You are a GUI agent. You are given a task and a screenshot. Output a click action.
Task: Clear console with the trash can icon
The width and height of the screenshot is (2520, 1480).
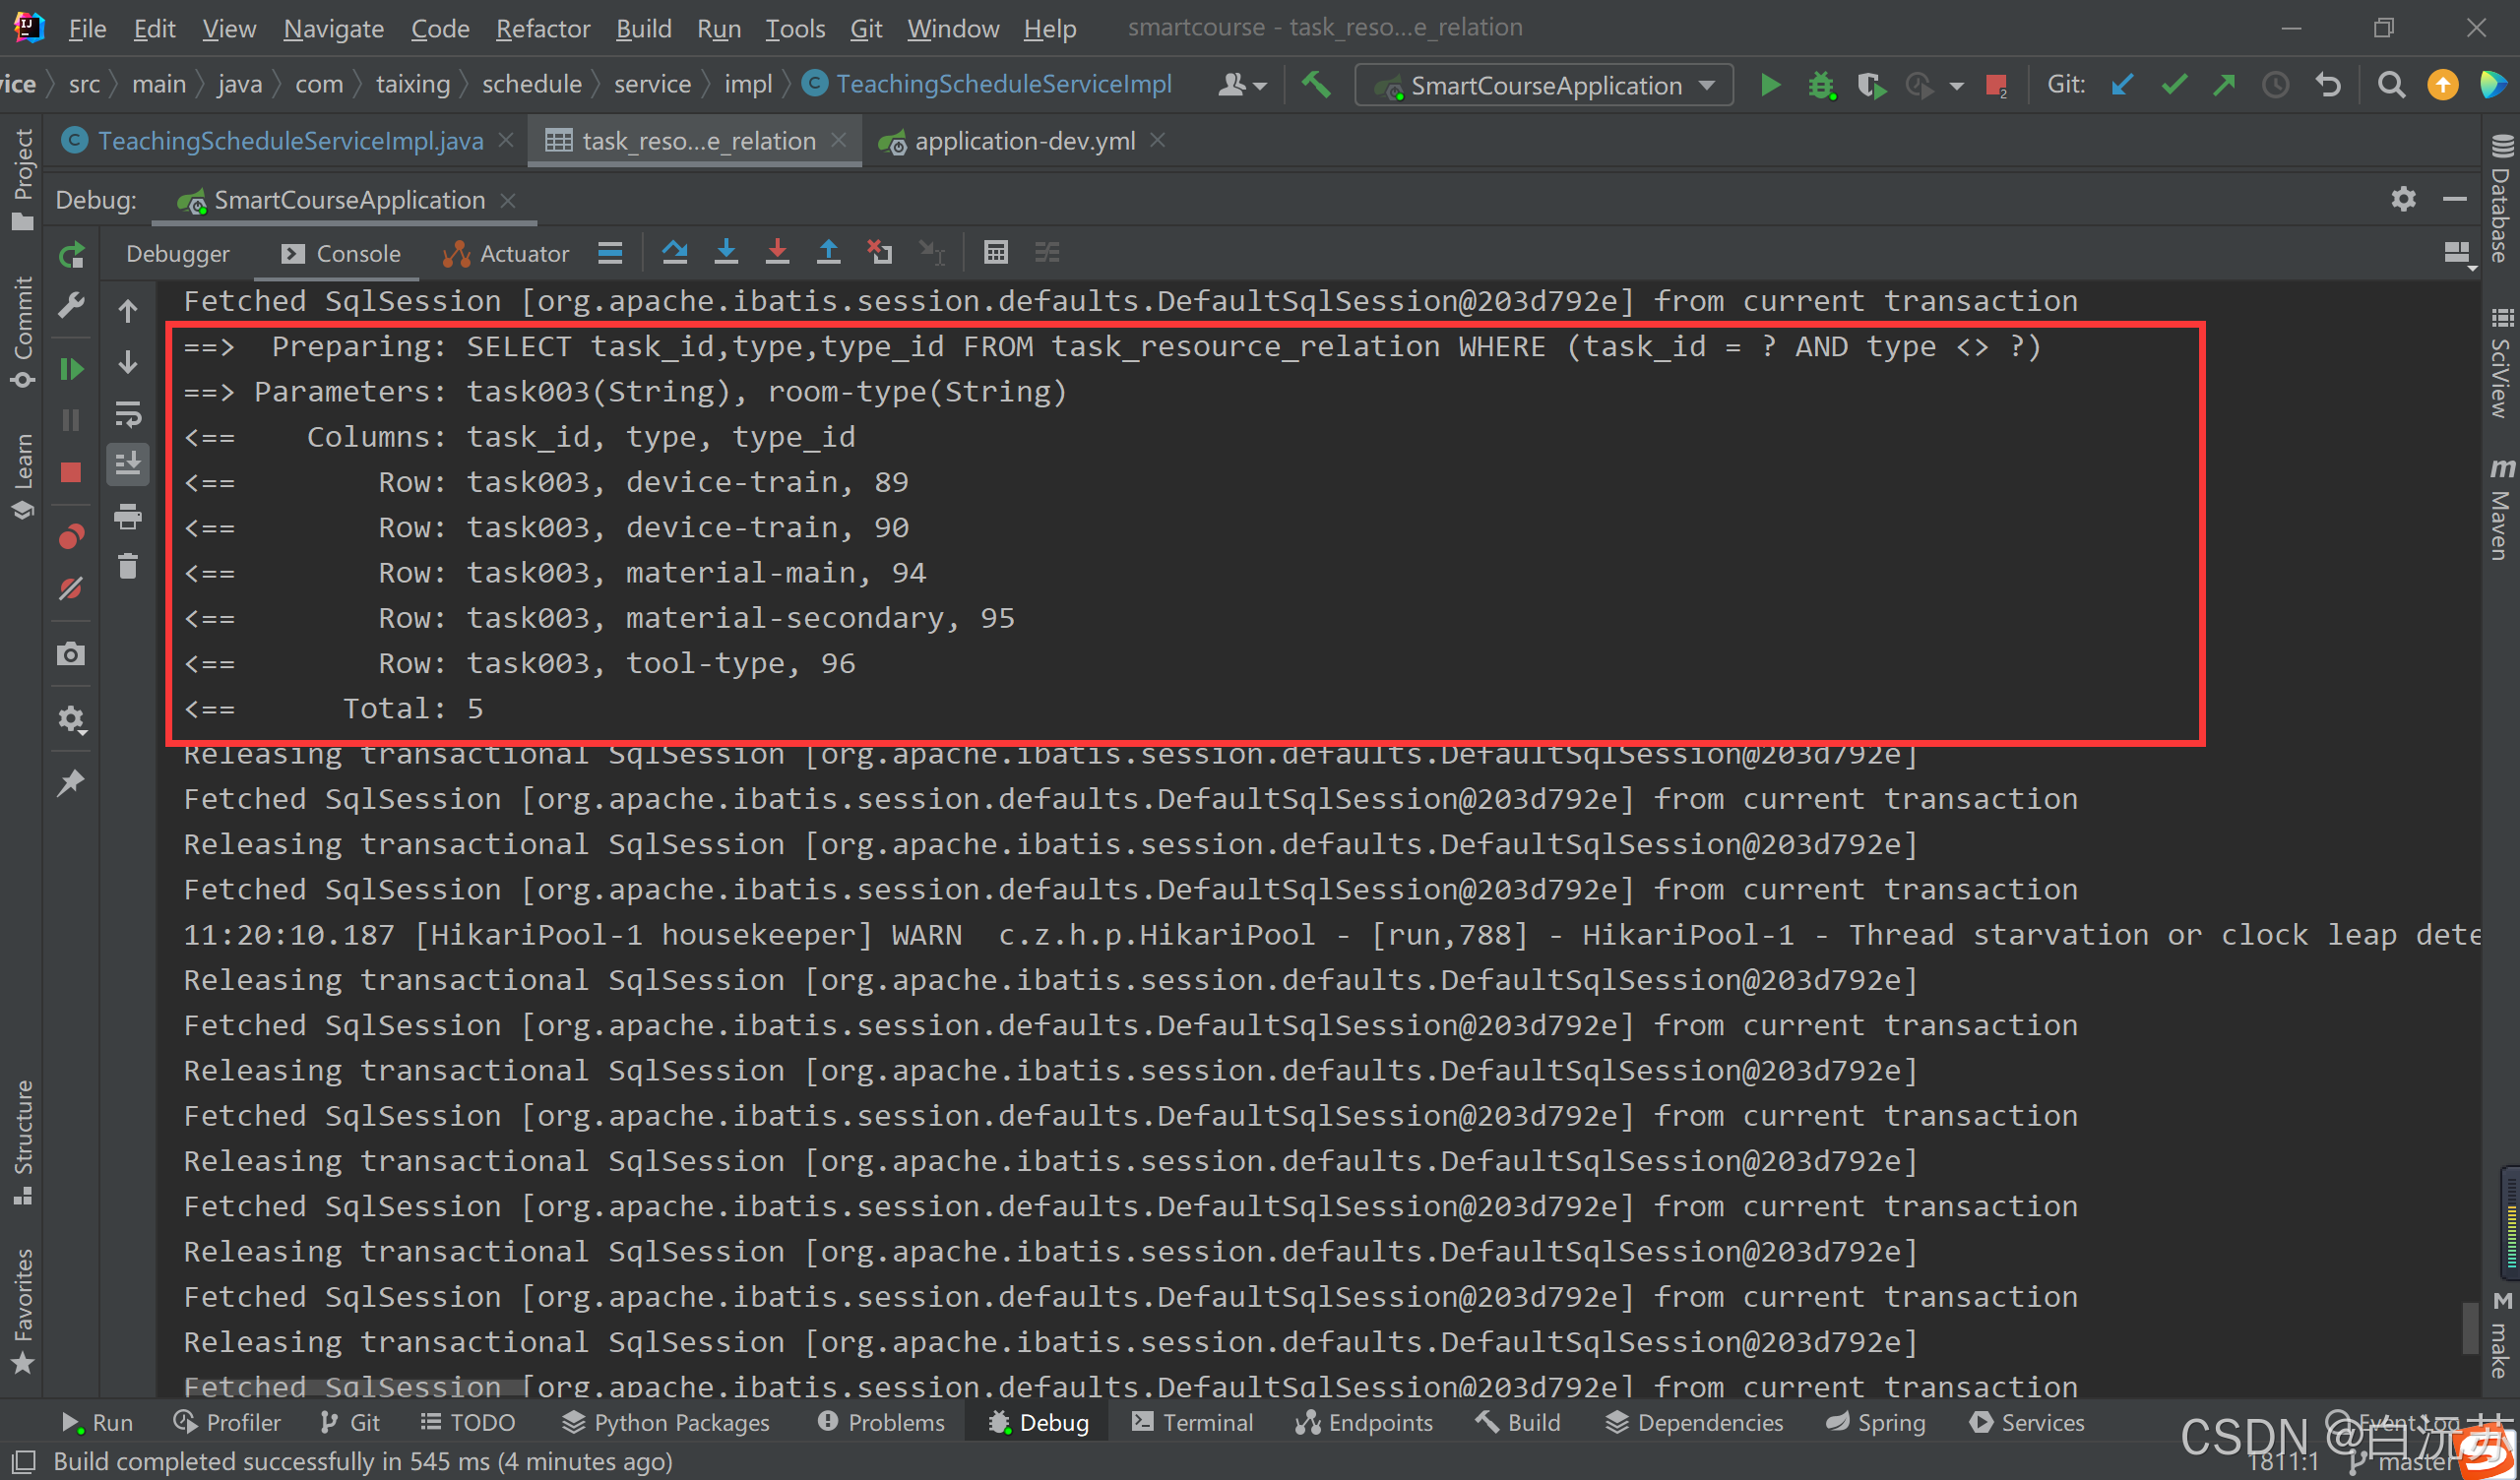pyautogui.click(x=128, y=567)
